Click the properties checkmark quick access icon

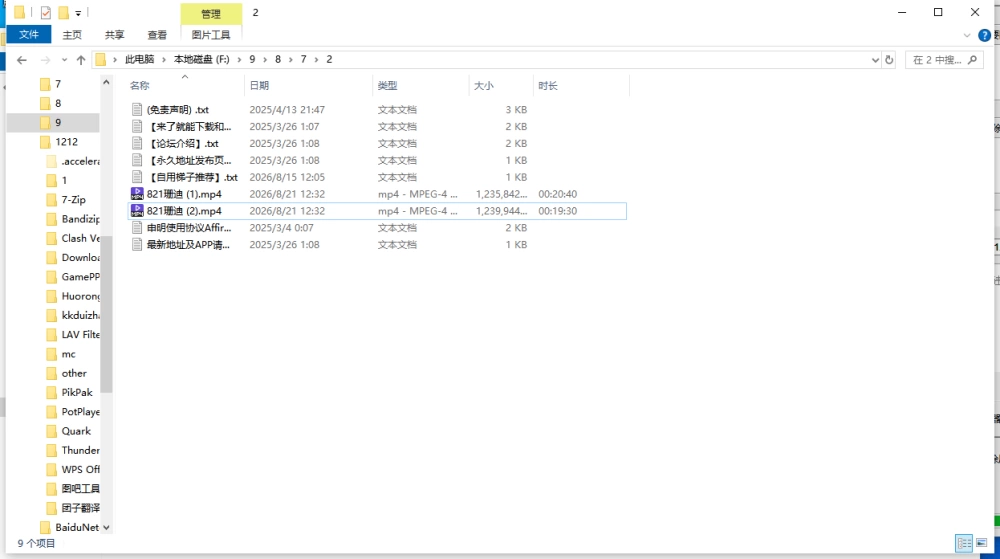point(45,12)
